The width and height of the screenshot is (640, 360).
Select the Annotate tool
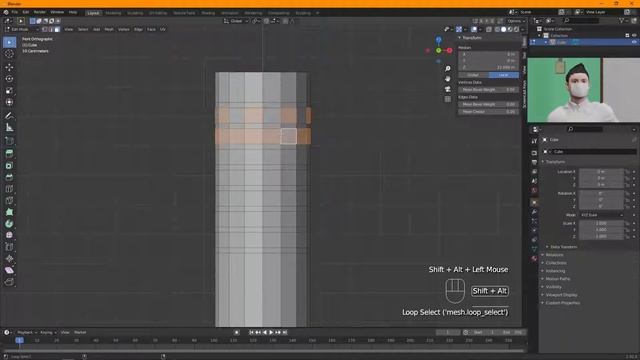pos(9,116)
